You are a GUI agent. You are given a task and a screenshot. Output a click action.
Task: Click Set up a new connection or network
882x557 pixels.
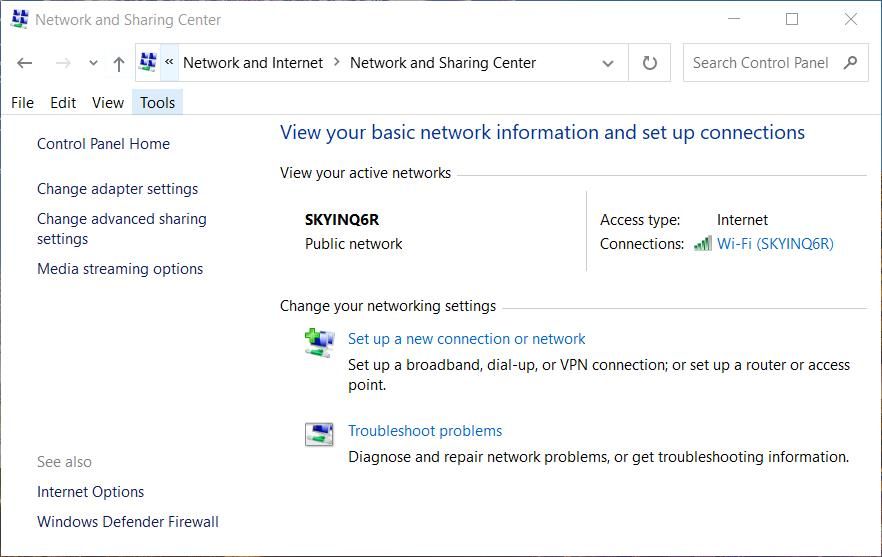pos(466,339)
